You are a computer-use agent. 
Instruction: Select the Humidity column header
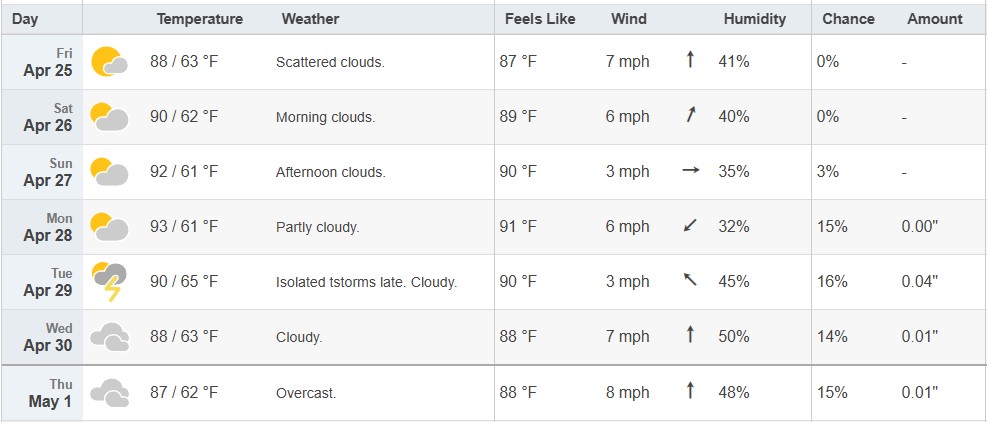(755, 19)
